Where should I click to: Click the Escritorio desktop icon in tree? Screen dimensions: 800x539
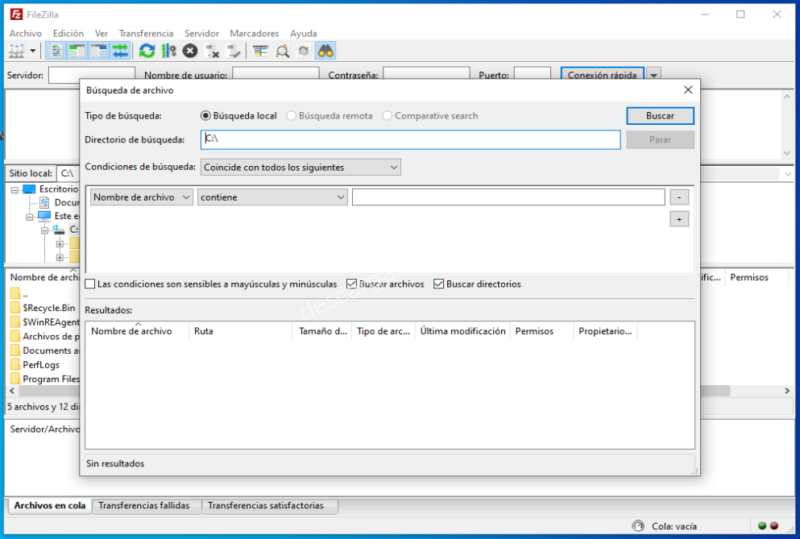(x=30, y=189)
